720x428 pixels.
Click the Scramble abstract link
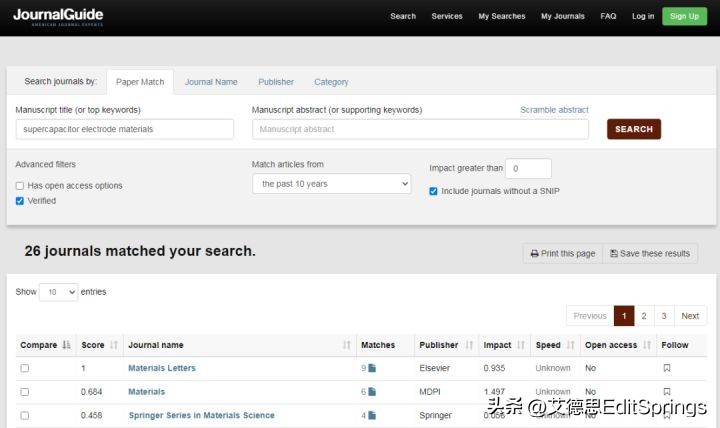pyautogui.click(x=554, y=110)
